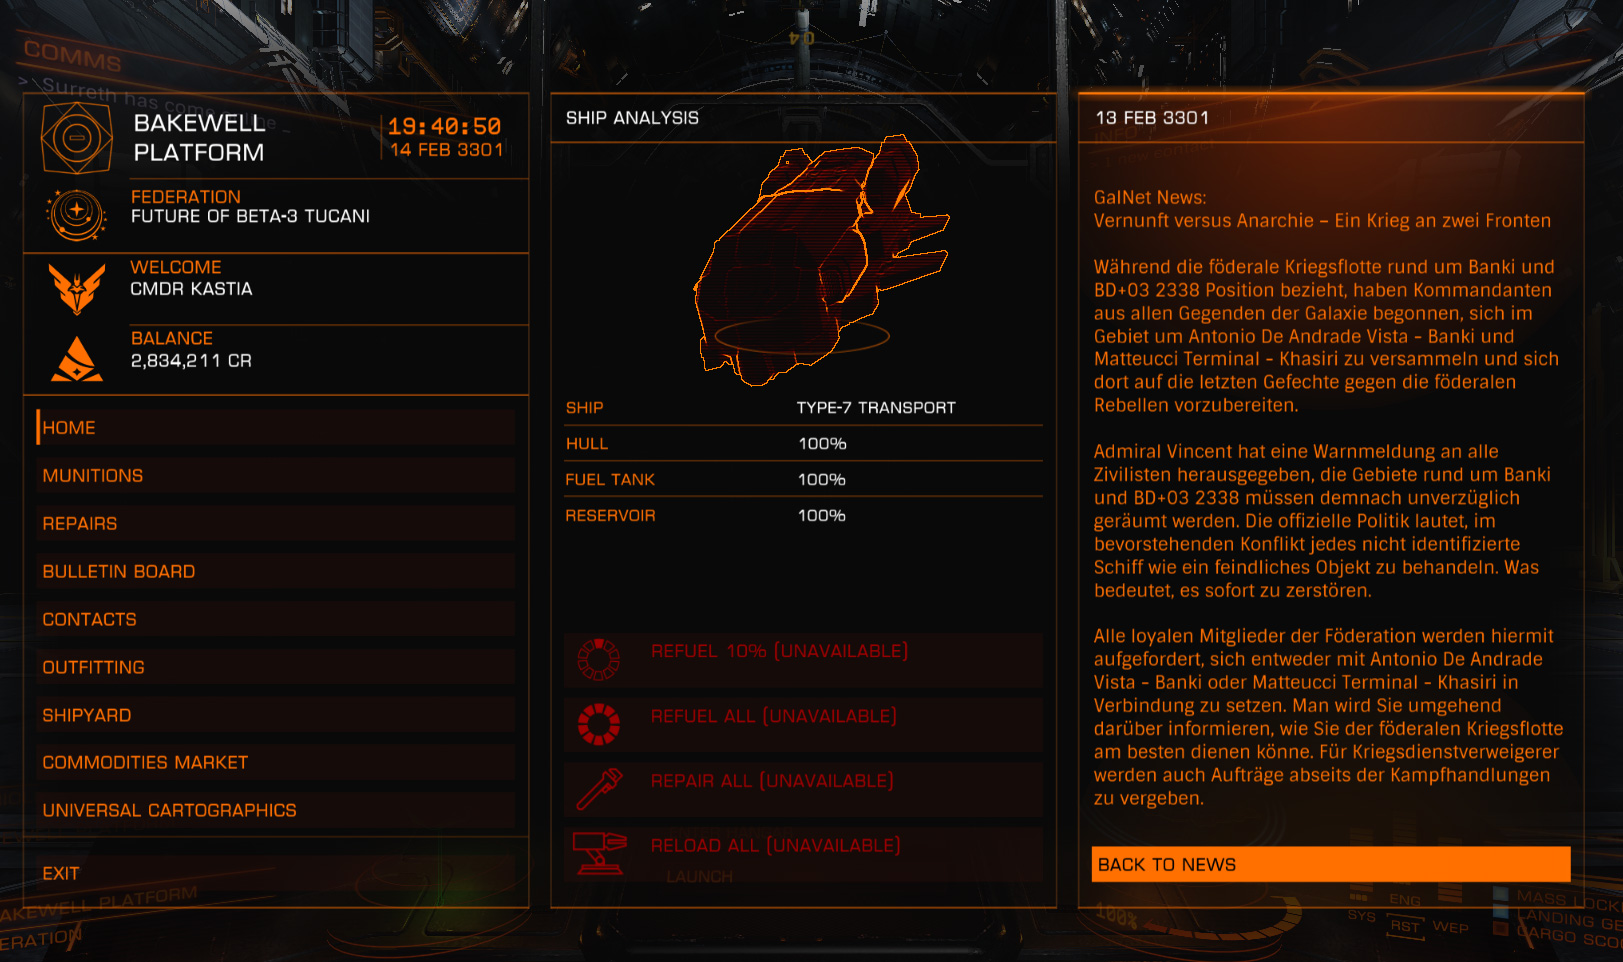Open the Bulletin Board
Image resolution: width=1623 pixels, height=962 pixels.
pos(276,571)
